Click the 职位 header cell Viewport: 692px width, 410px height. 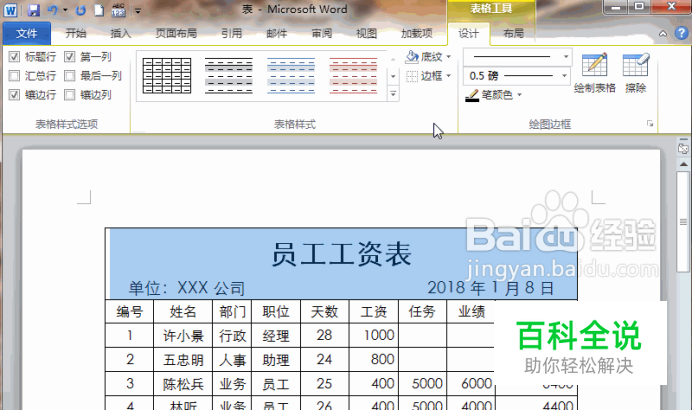point(276,312)
